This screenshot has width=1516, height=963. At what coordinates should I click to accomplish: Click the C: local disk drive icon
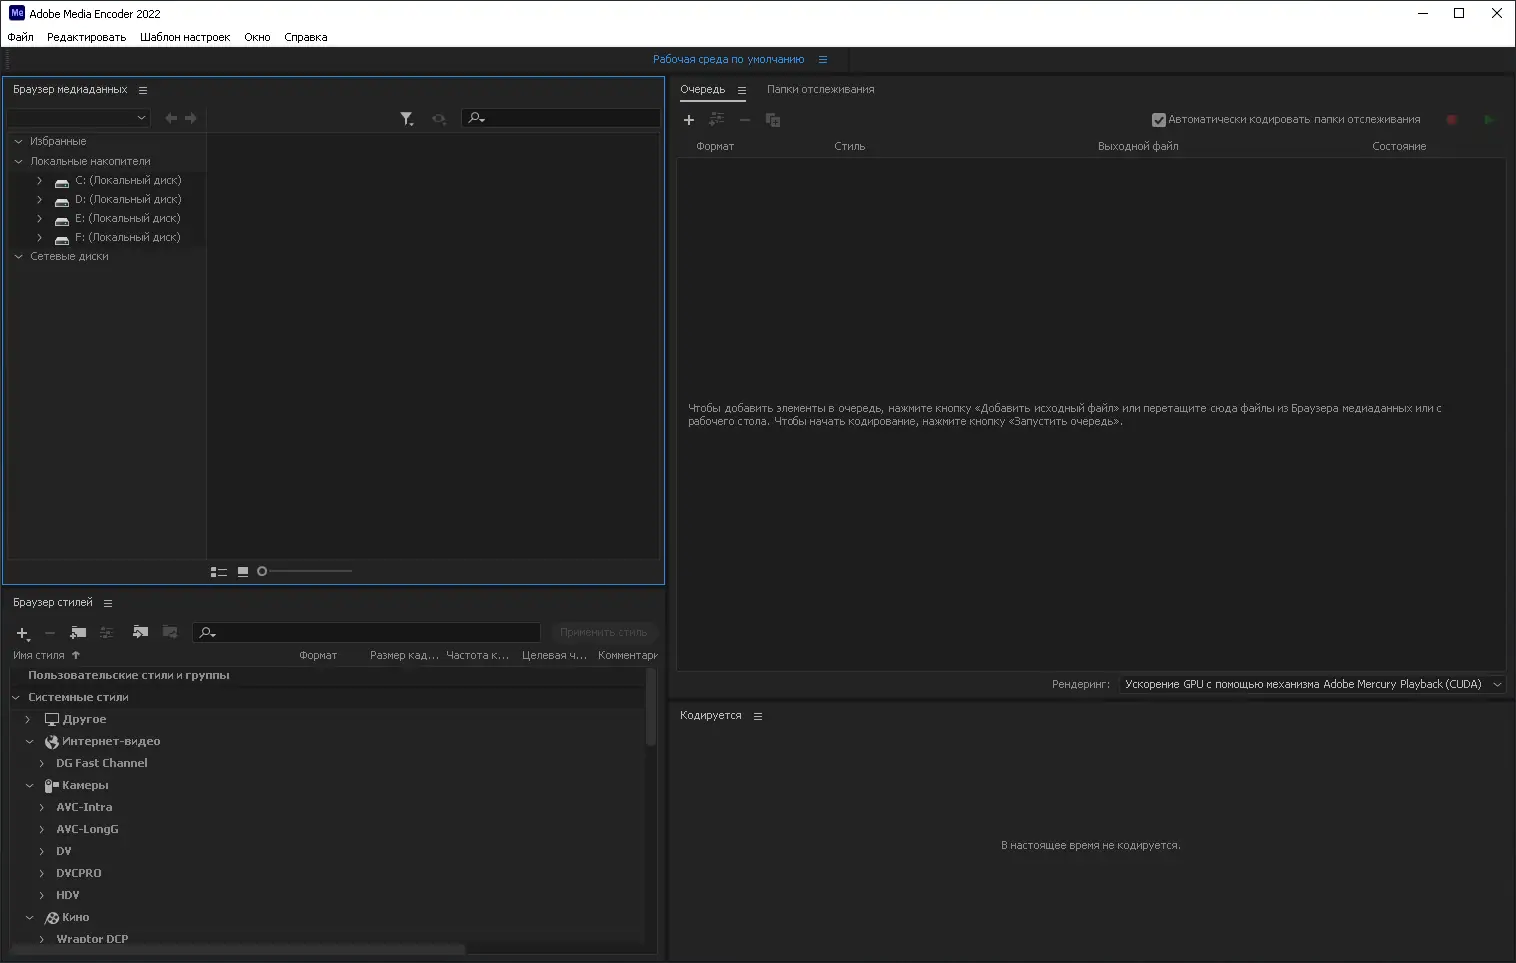pos(62,182)
